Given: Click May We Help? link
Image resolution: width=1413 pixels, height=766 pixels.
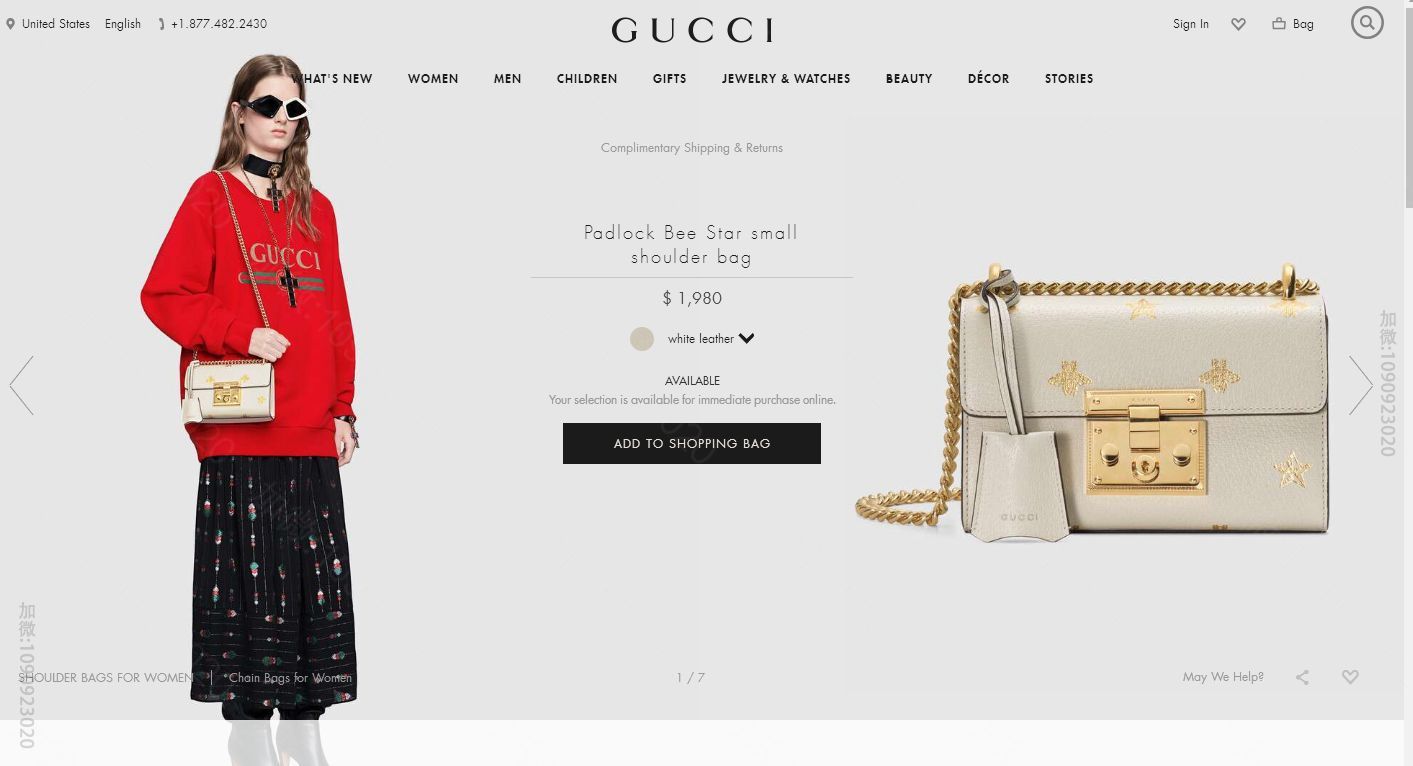Looking at the screenshot, I should point(1223,677).
